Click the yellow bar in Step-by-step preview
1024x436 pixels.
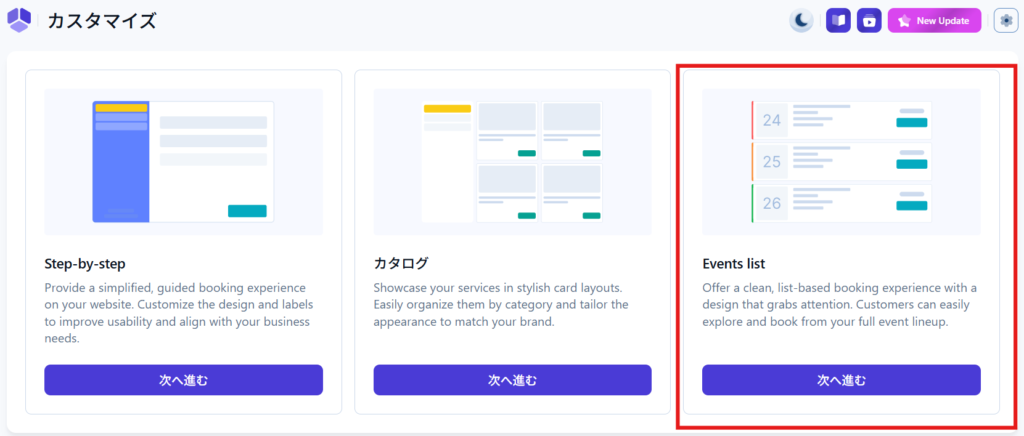(x=120, y=107)
